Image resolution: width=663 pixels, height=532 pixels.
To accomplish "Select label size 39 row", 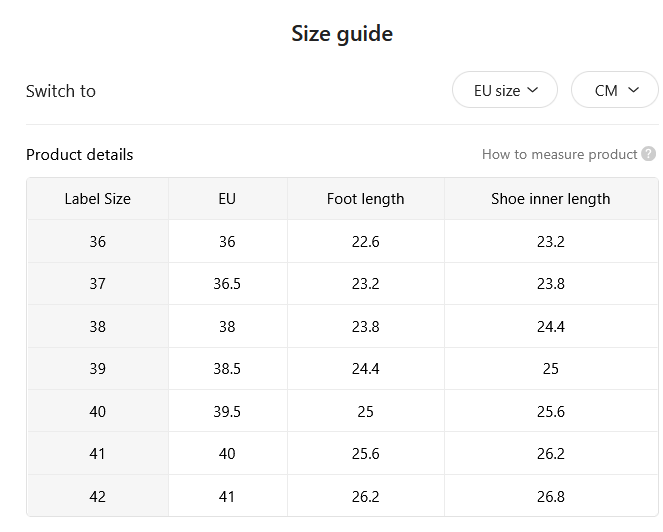I will click(342, 369).
